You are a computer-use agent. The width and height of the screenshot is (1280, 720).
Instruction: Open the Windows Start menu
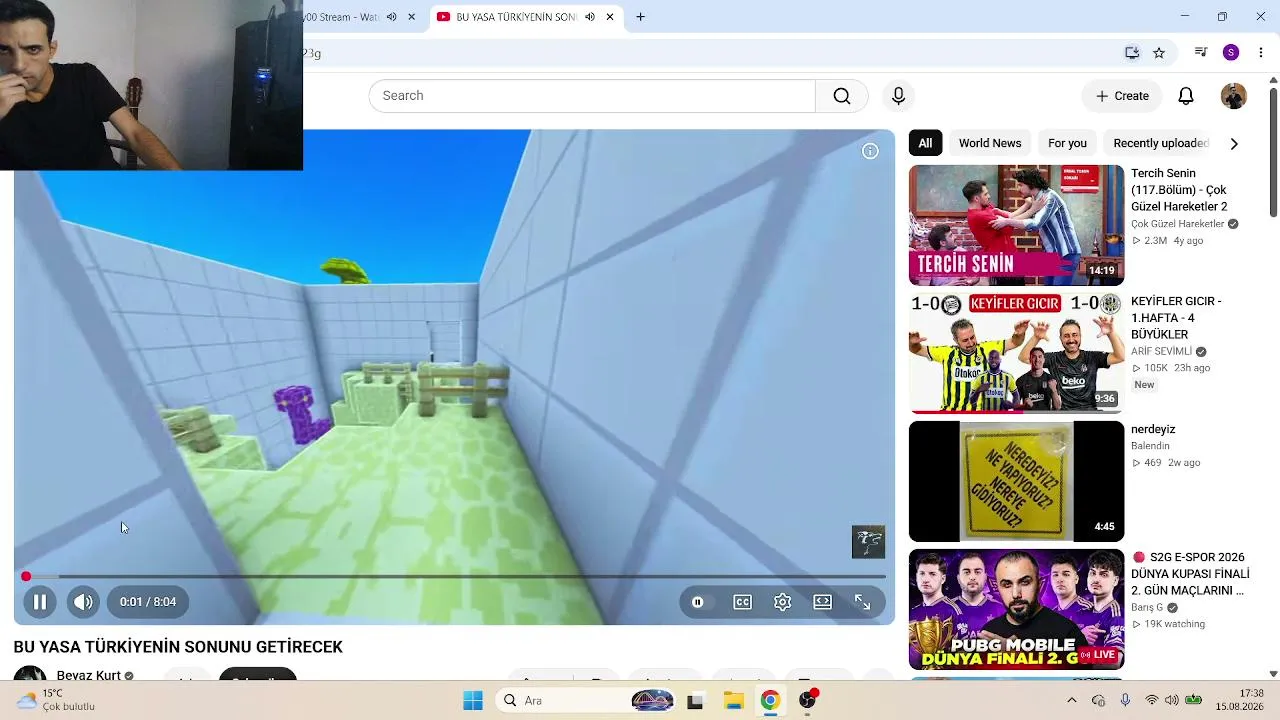[x=473, y=701]
